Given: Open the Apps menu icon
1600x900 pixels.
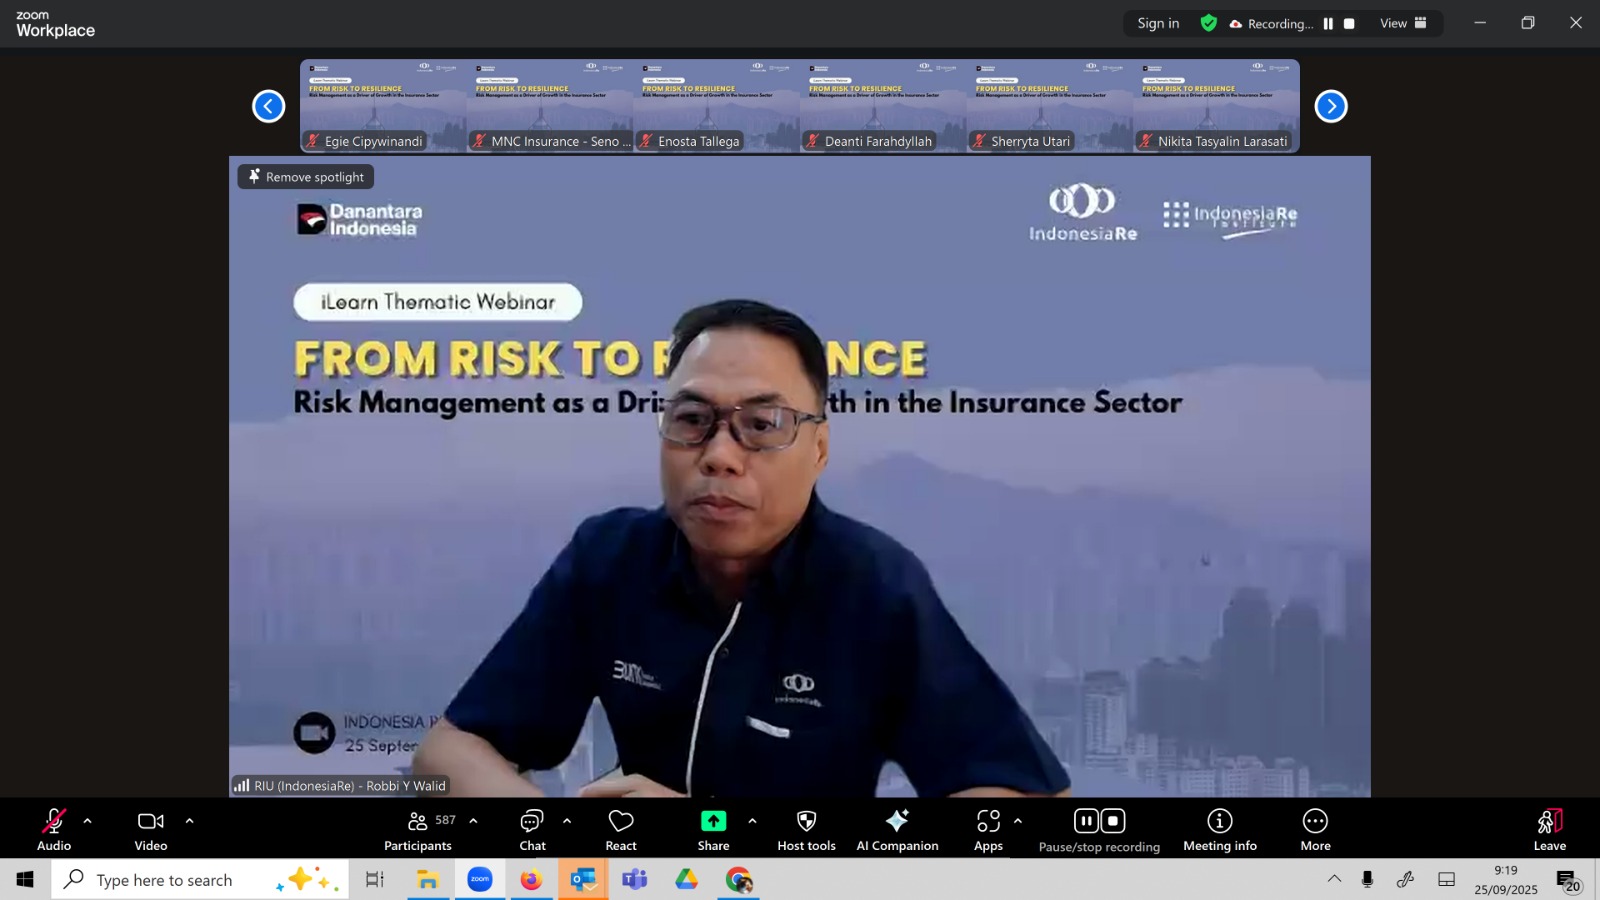Looking at the screenshot, I should (x=988, y=830).
